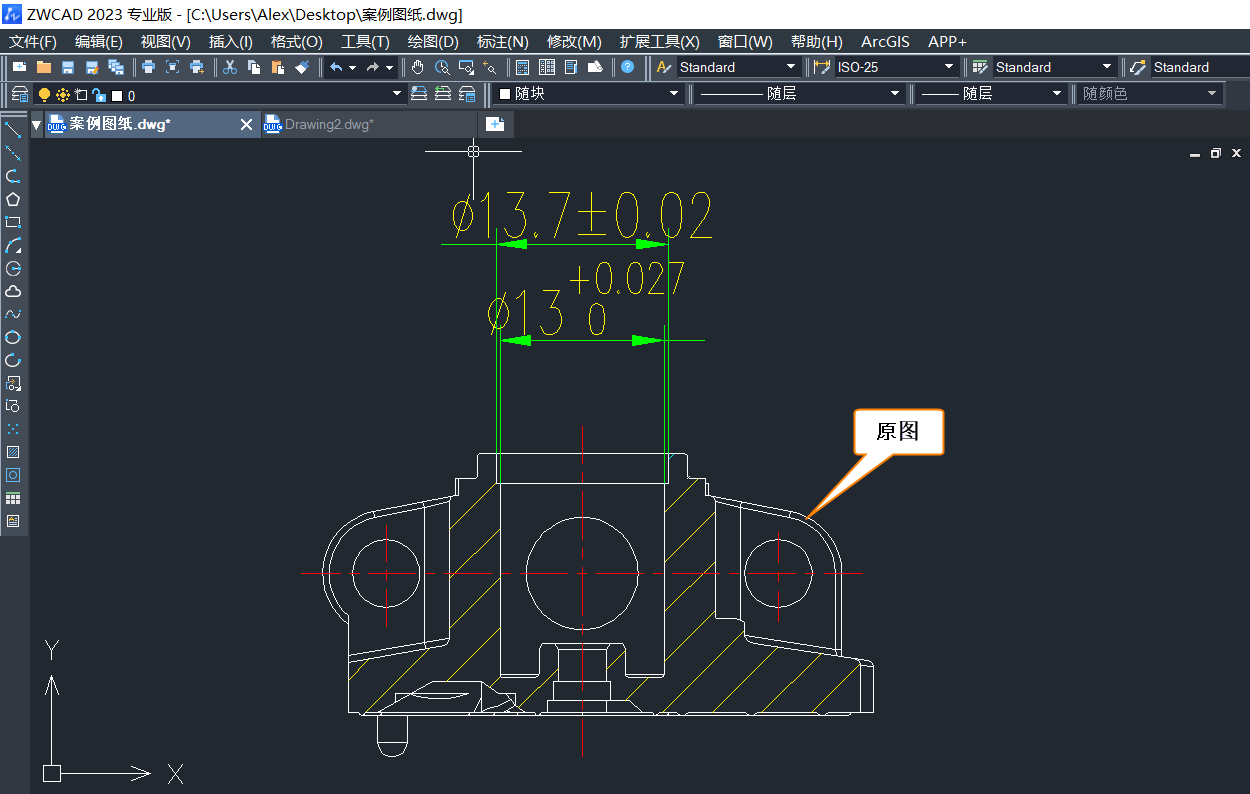Image resolution: width=1250 pixels, height=794 pixels.
Task: Click the Cut scissors icon
Action: 229,67
